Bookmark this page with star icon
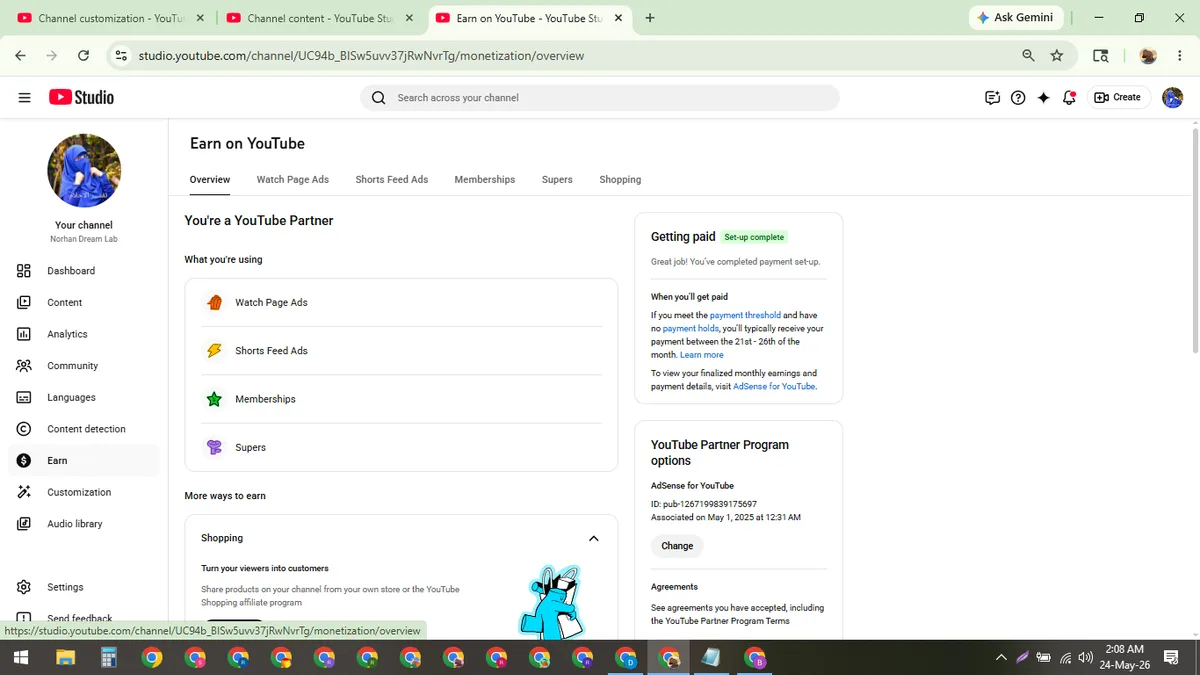The image size is (1200, 675). 1057,56
